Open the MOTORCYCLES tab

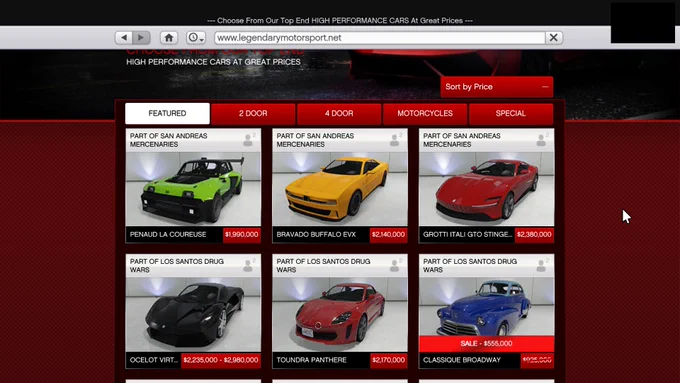point(425,113)
